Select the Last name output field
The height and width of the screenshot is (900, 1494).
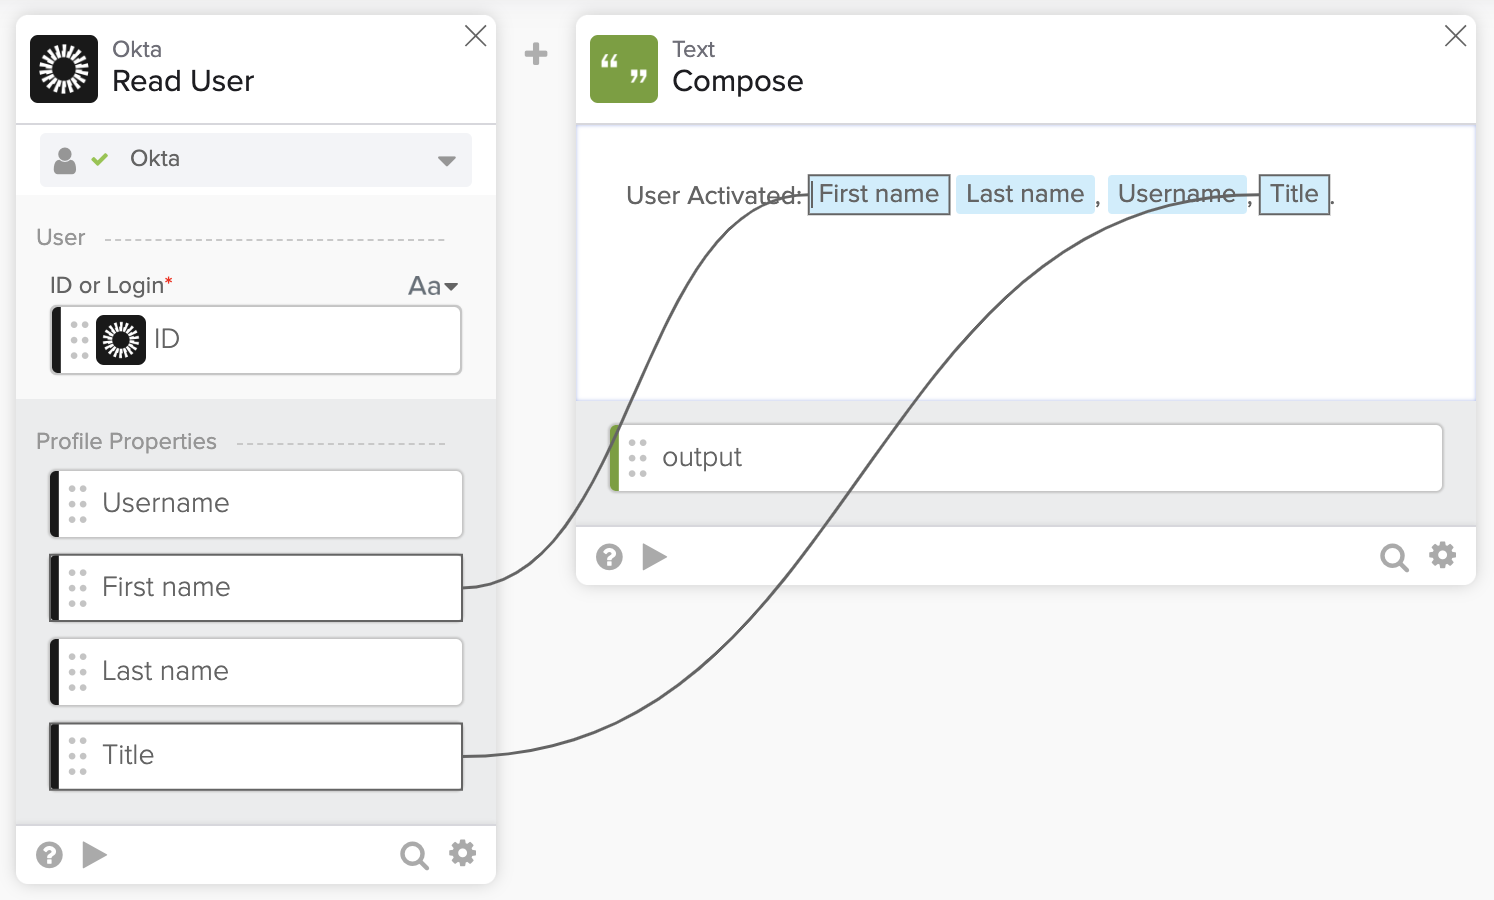point(256,672)
